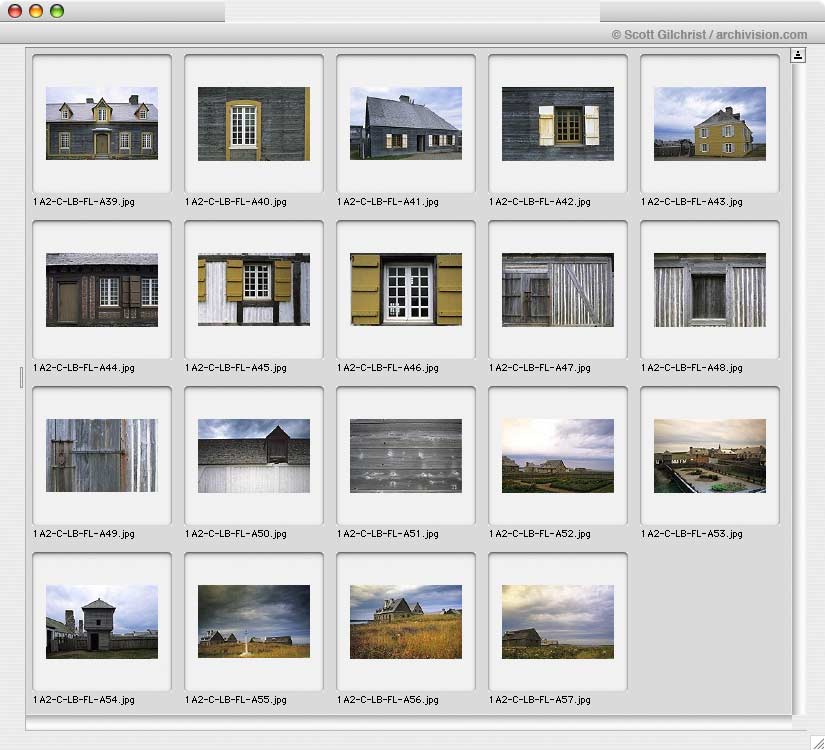Click the vertical scrollbar track
This screenshot has width=825, height=750.
click(x=798, y=389)
